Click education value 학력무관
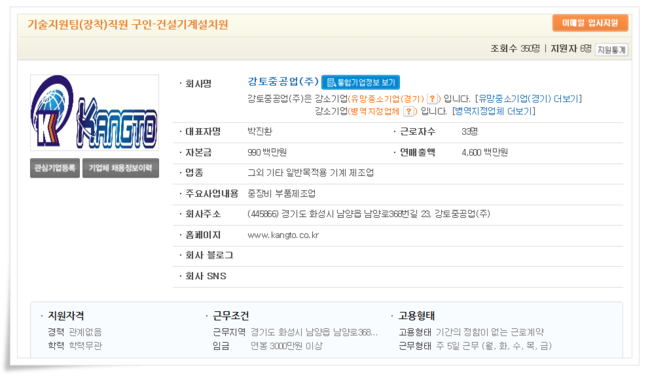 tap(85, 346)
